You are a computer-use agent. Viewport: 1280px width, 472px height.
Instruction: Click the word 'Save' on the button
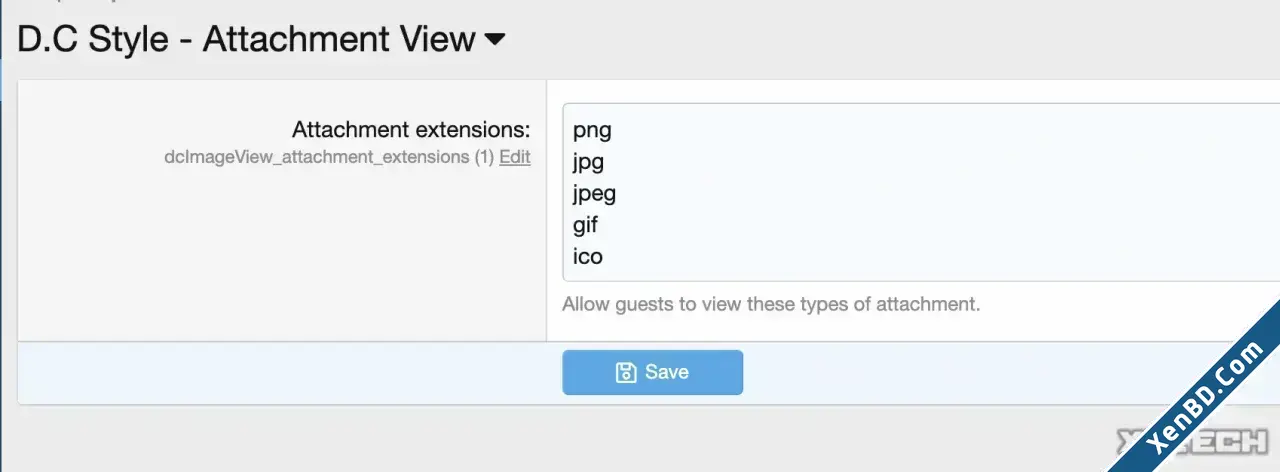point(667,372)
